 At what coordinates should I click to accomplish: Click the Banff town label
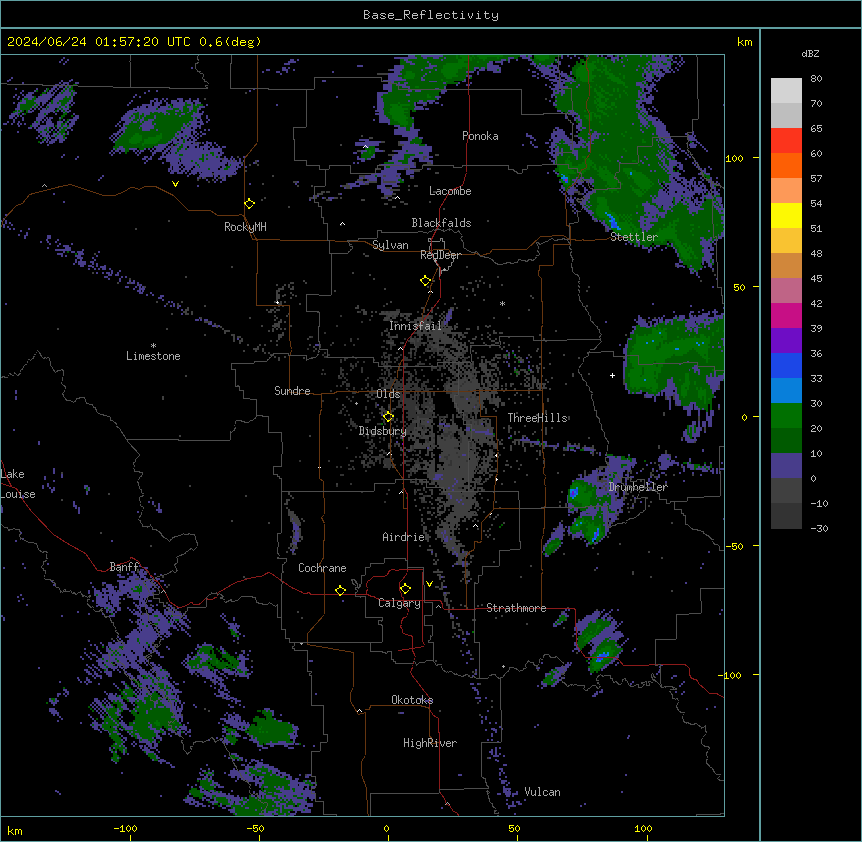[124, 567]
